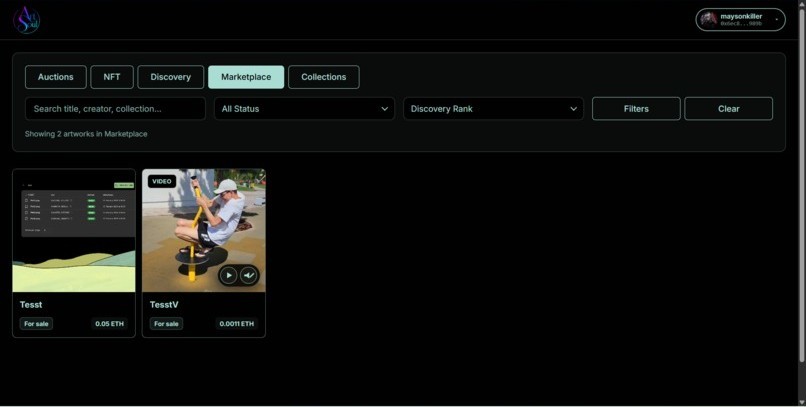Click the Tesst artwork title

tap(31, 305)
